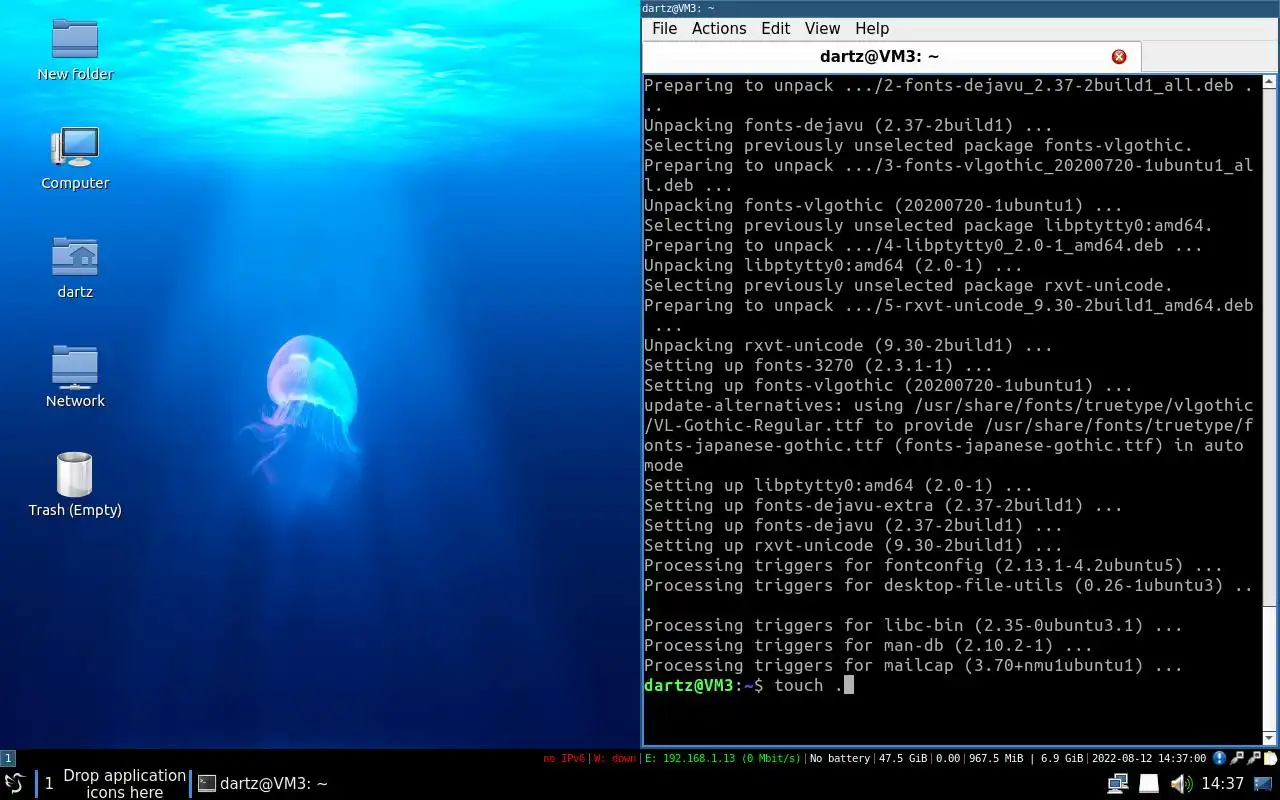Click the 'Drop application icons here' quick-launch area
Screen dimensions: 1280x800
click(125, 784)
